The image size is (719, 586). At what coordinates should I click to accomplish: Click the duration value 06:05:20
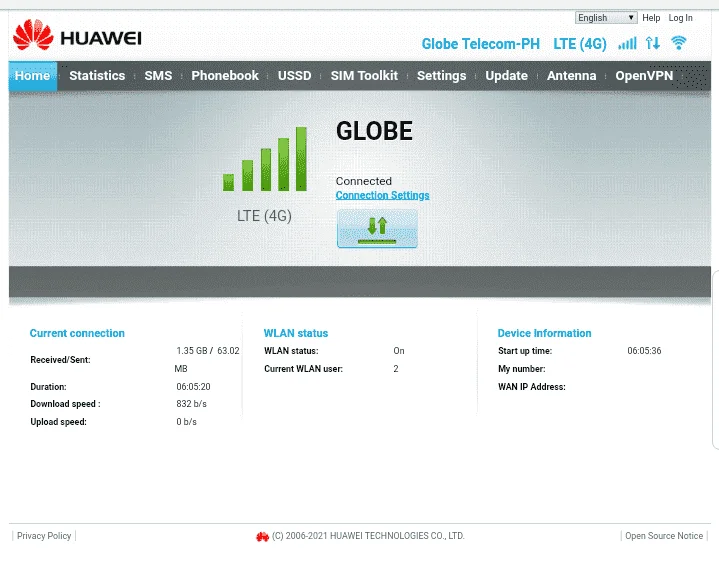click(194, 387)
